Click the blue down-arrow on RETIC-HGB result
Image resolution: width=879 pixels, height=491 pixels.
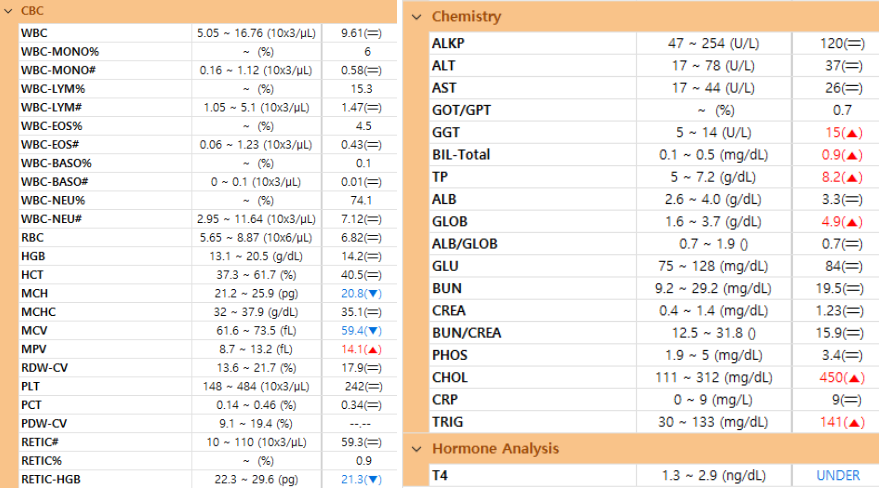[x=373, y=480]
